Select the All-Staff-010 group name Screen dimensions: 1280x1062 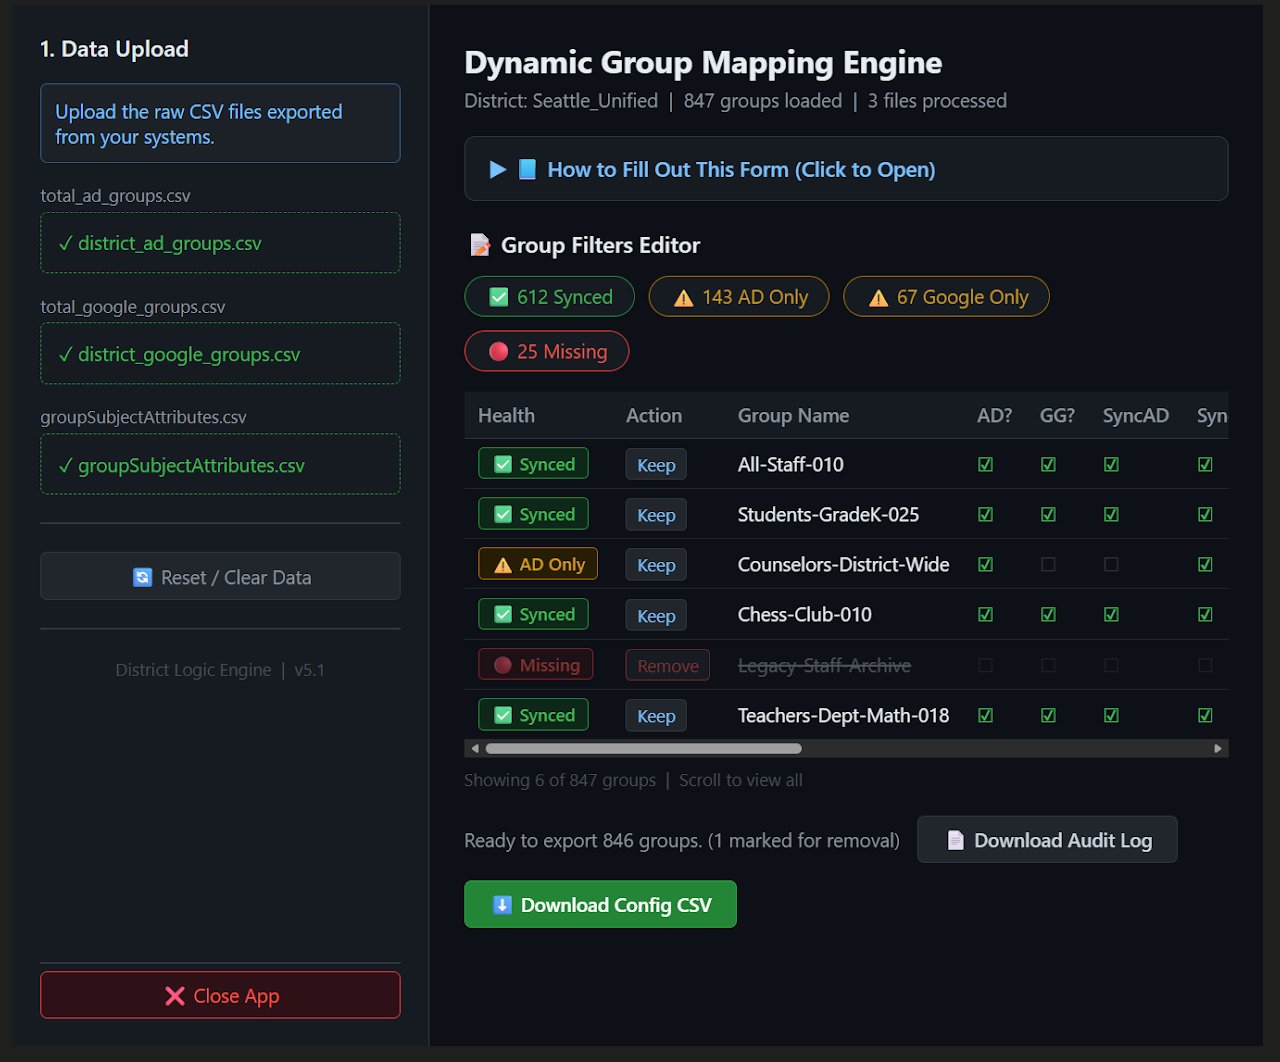tap(791, 464)
